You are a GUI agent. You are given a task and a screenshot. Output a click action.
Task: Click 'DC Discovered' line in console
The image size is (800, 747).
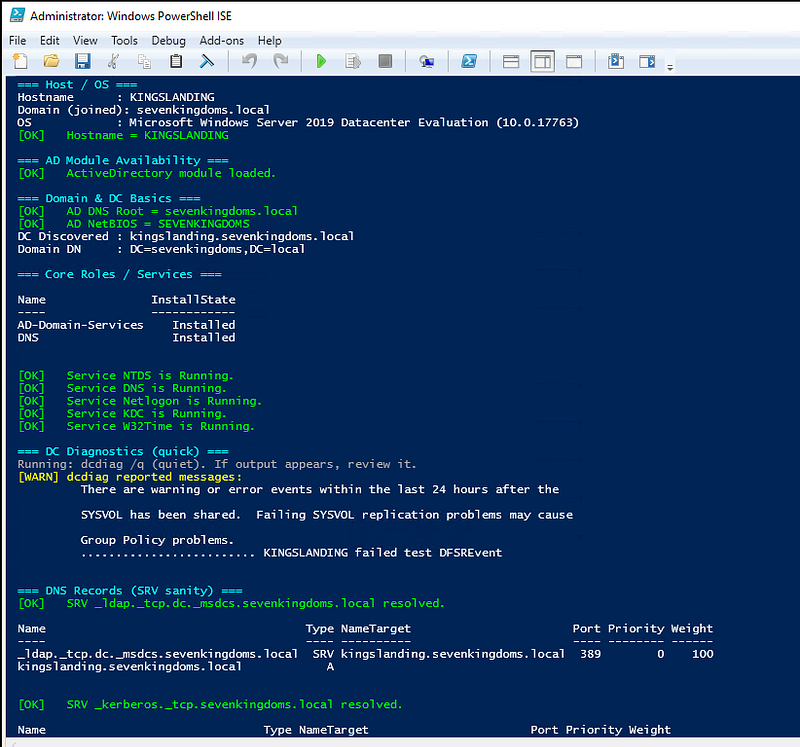[186, 236]
